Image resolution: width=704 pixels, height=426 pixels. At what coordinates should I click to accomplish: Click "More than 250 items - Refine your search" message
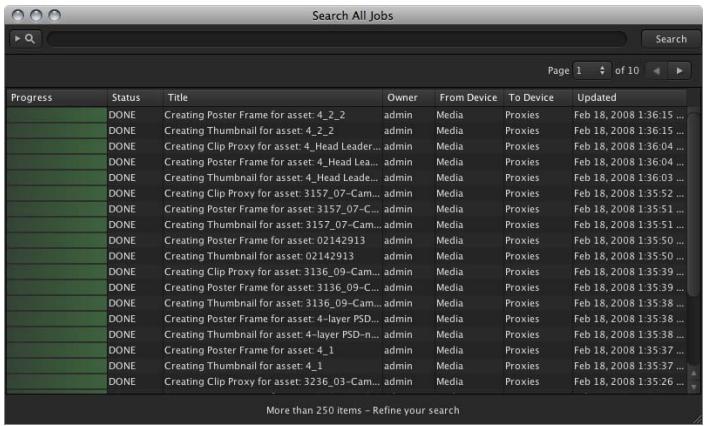[363, 410]
